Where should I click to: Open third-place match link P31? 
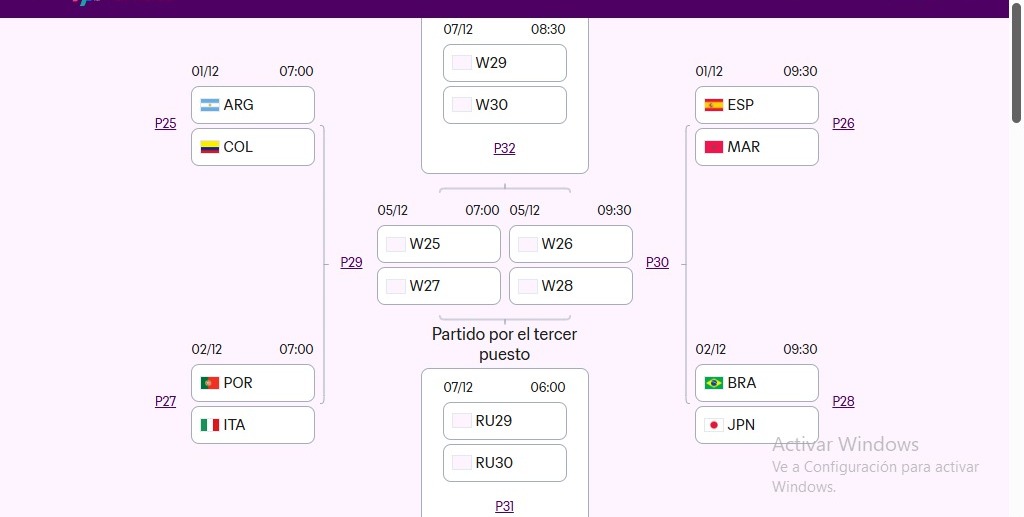coord(504,507)
